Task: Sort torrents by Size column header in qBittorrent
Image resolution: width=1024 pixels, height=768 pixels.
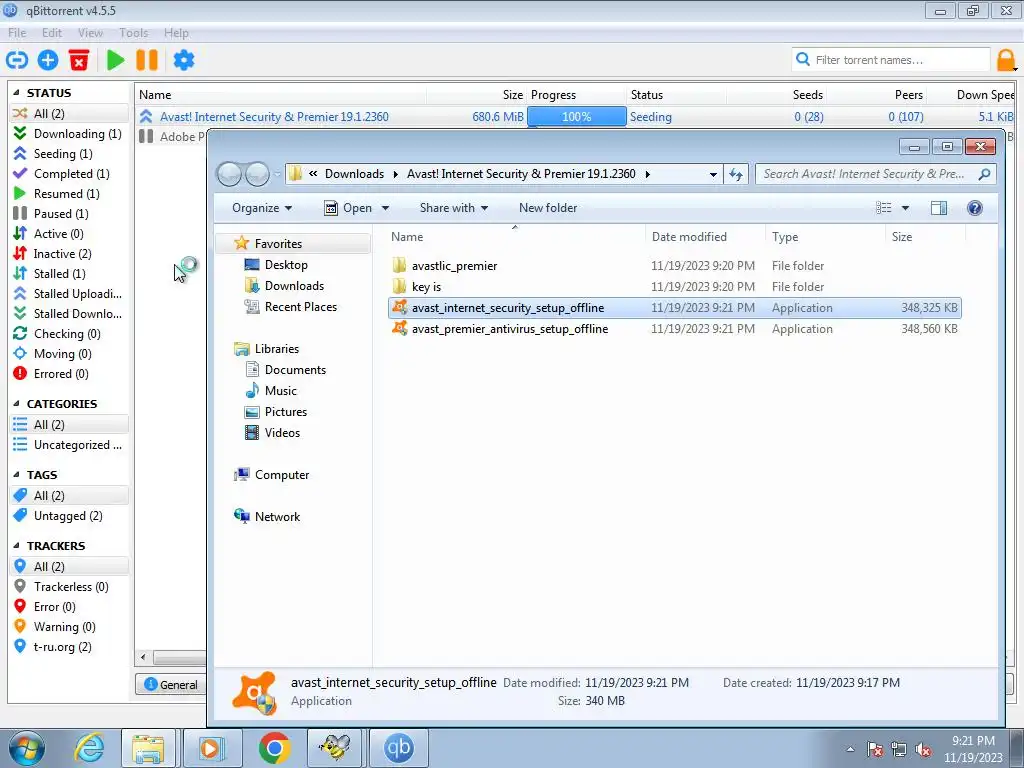Action: [513, 95]
